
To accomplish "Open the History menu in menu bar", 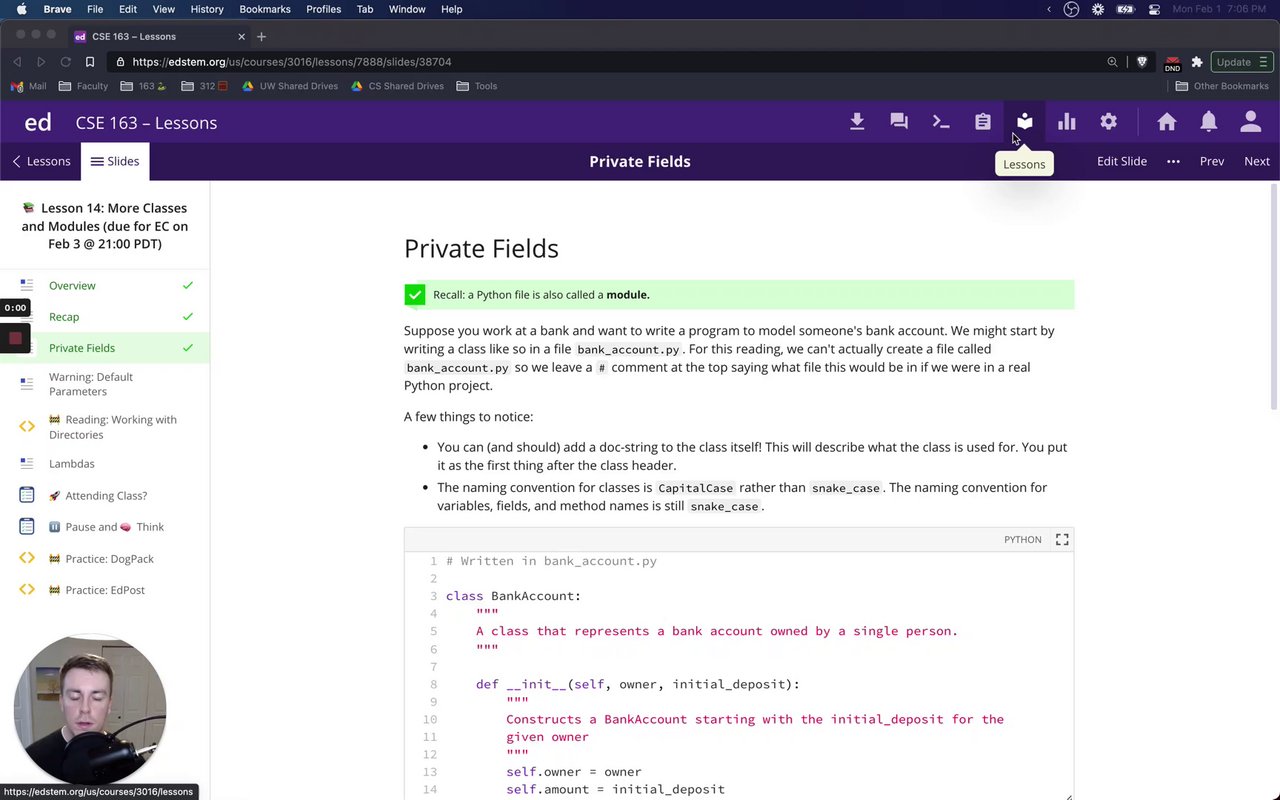I will coord(207,9).
